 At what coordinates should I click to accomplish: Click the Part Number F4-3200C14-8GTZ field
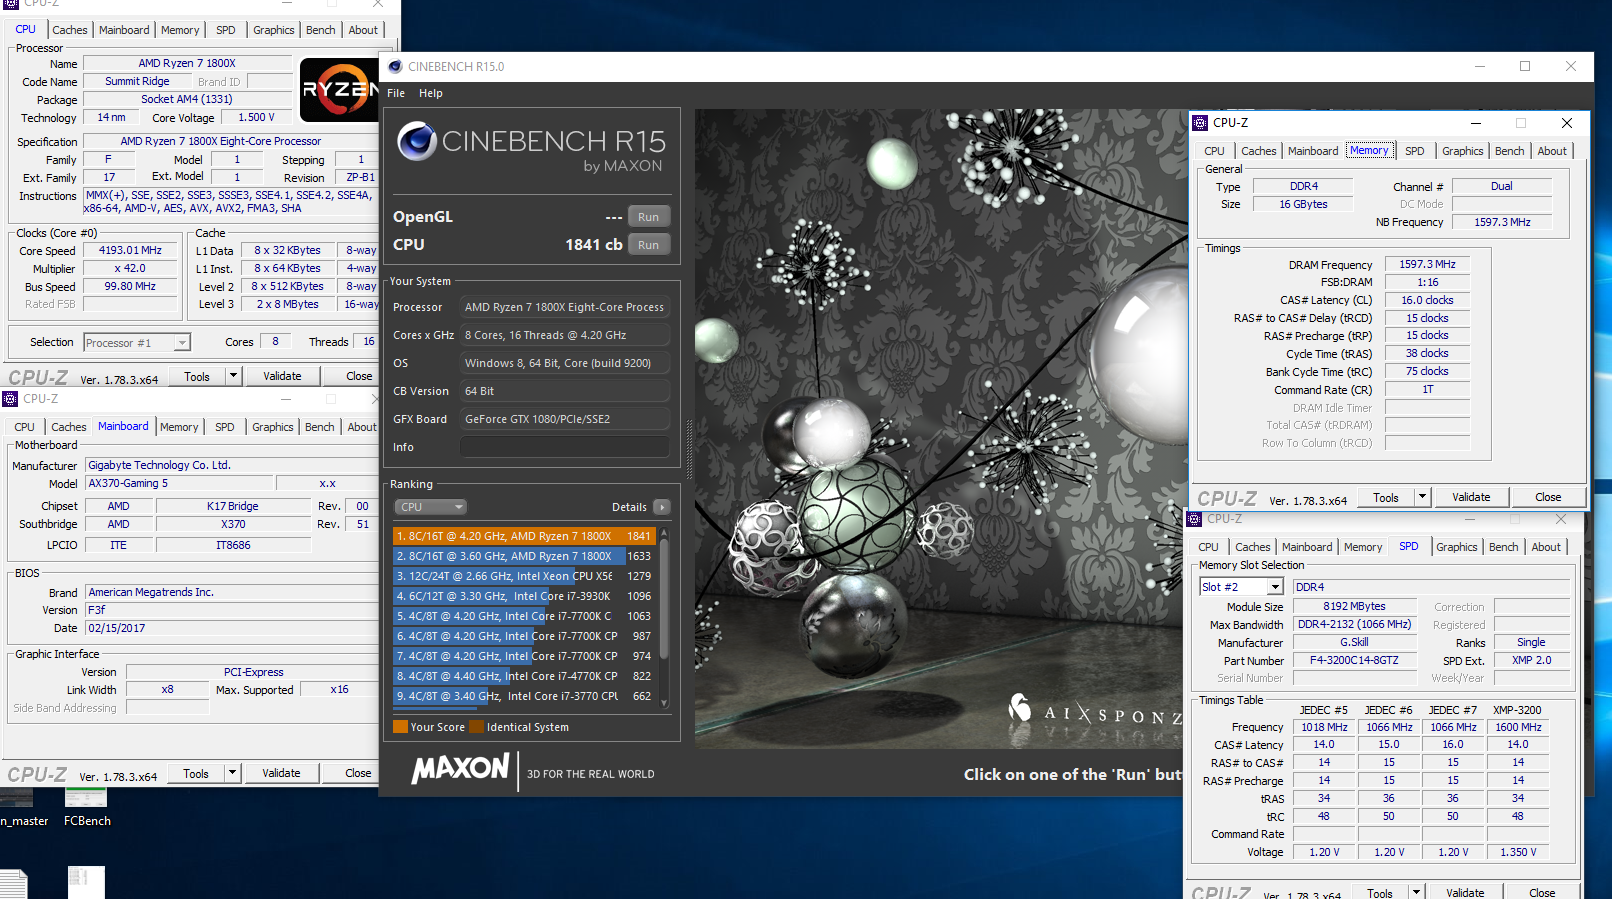tap(1354, 661)
